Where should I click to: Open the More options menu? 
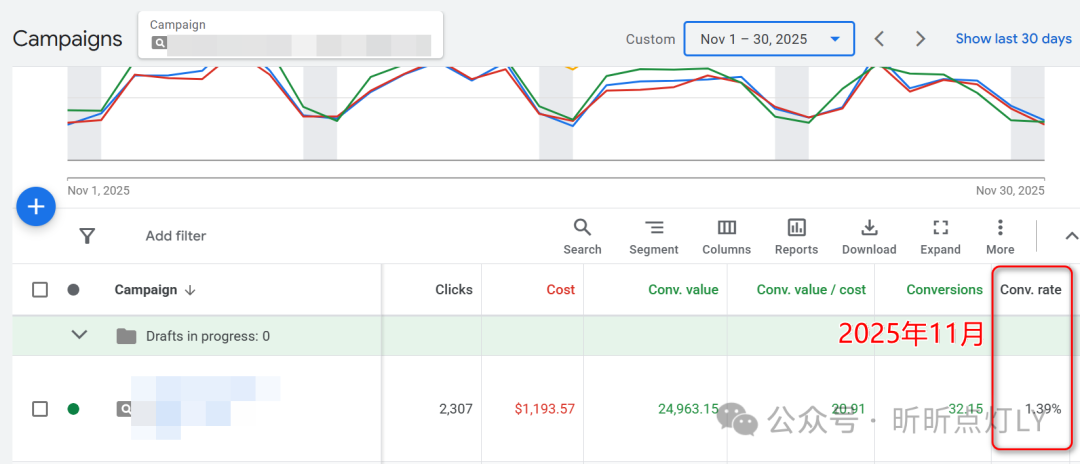pos(1000,227)
